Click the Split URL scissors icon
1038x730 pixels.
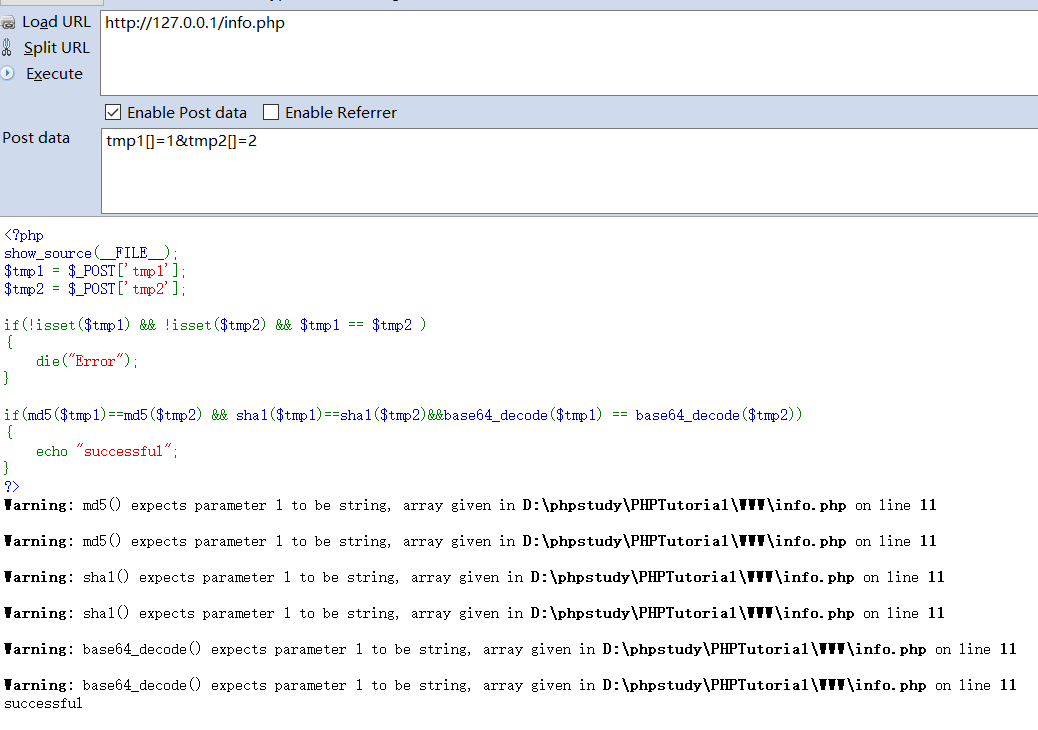[x=7, y=48]
